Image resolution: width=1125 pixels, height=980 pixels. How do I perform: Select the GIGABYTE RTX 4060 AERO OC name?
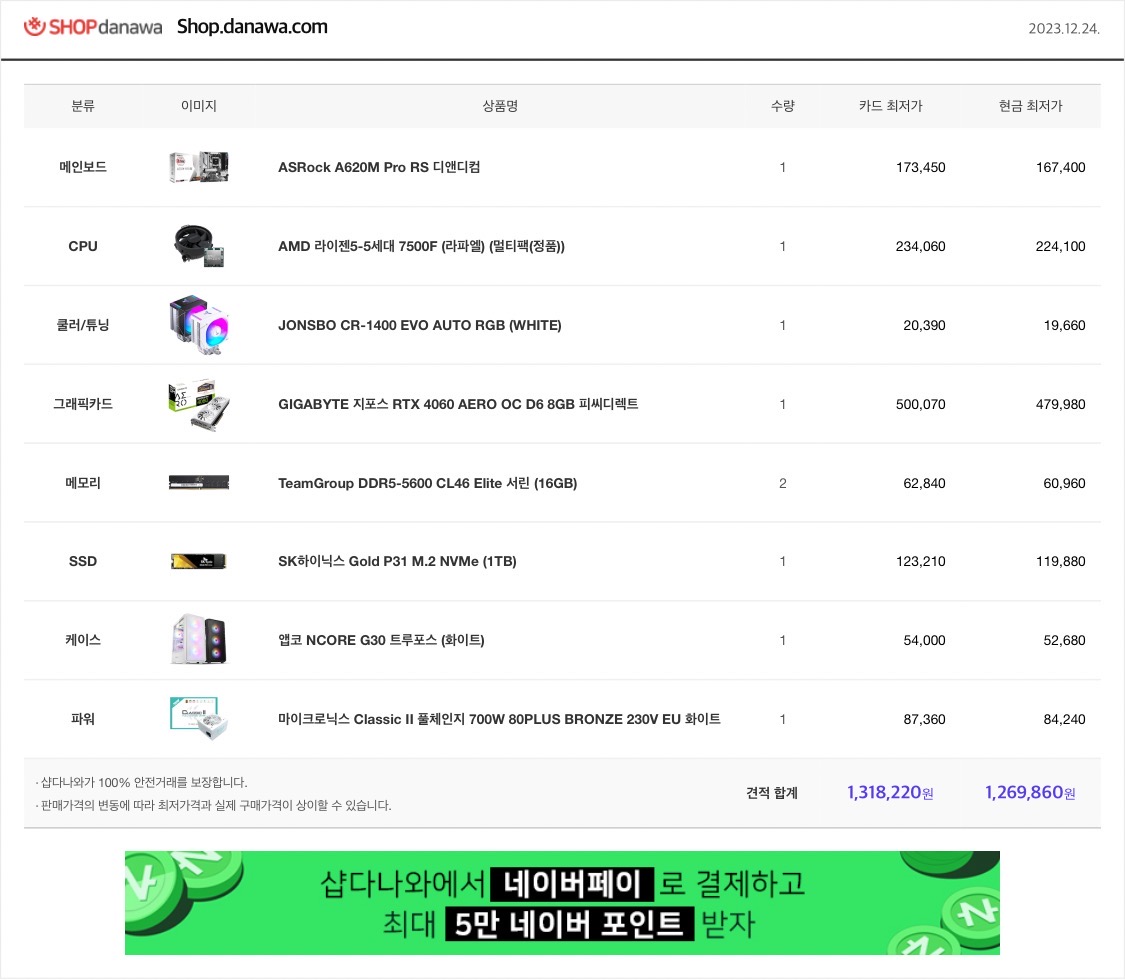[x=458, y=404]
